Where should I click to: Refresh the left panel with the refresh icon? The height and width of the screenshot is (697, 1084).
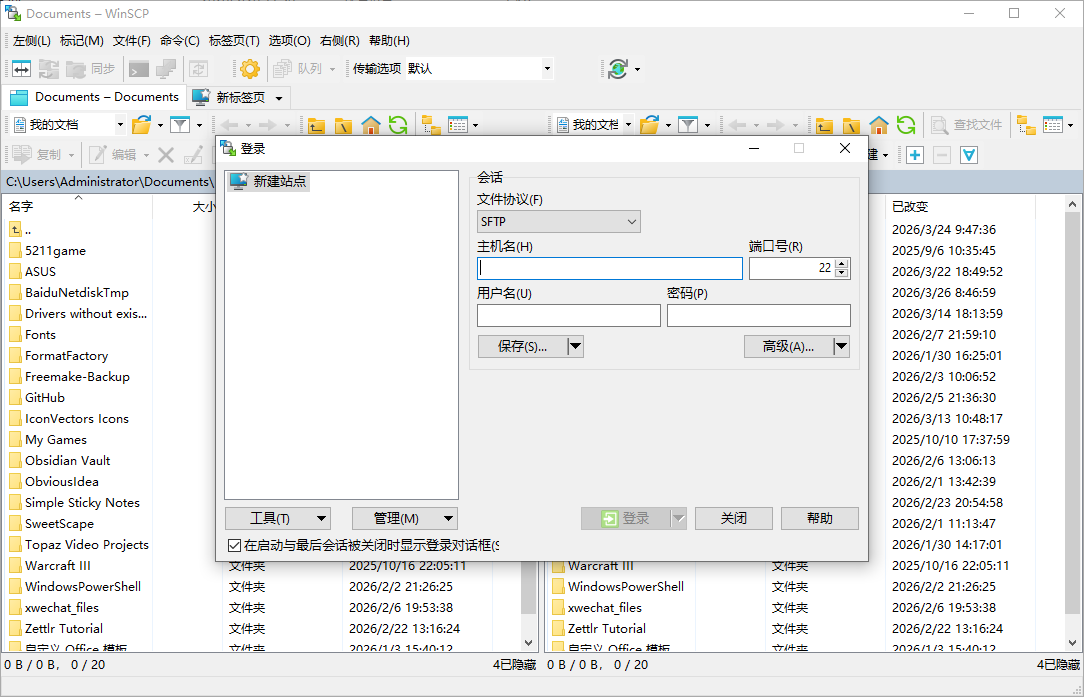click(x=397, y=124)
